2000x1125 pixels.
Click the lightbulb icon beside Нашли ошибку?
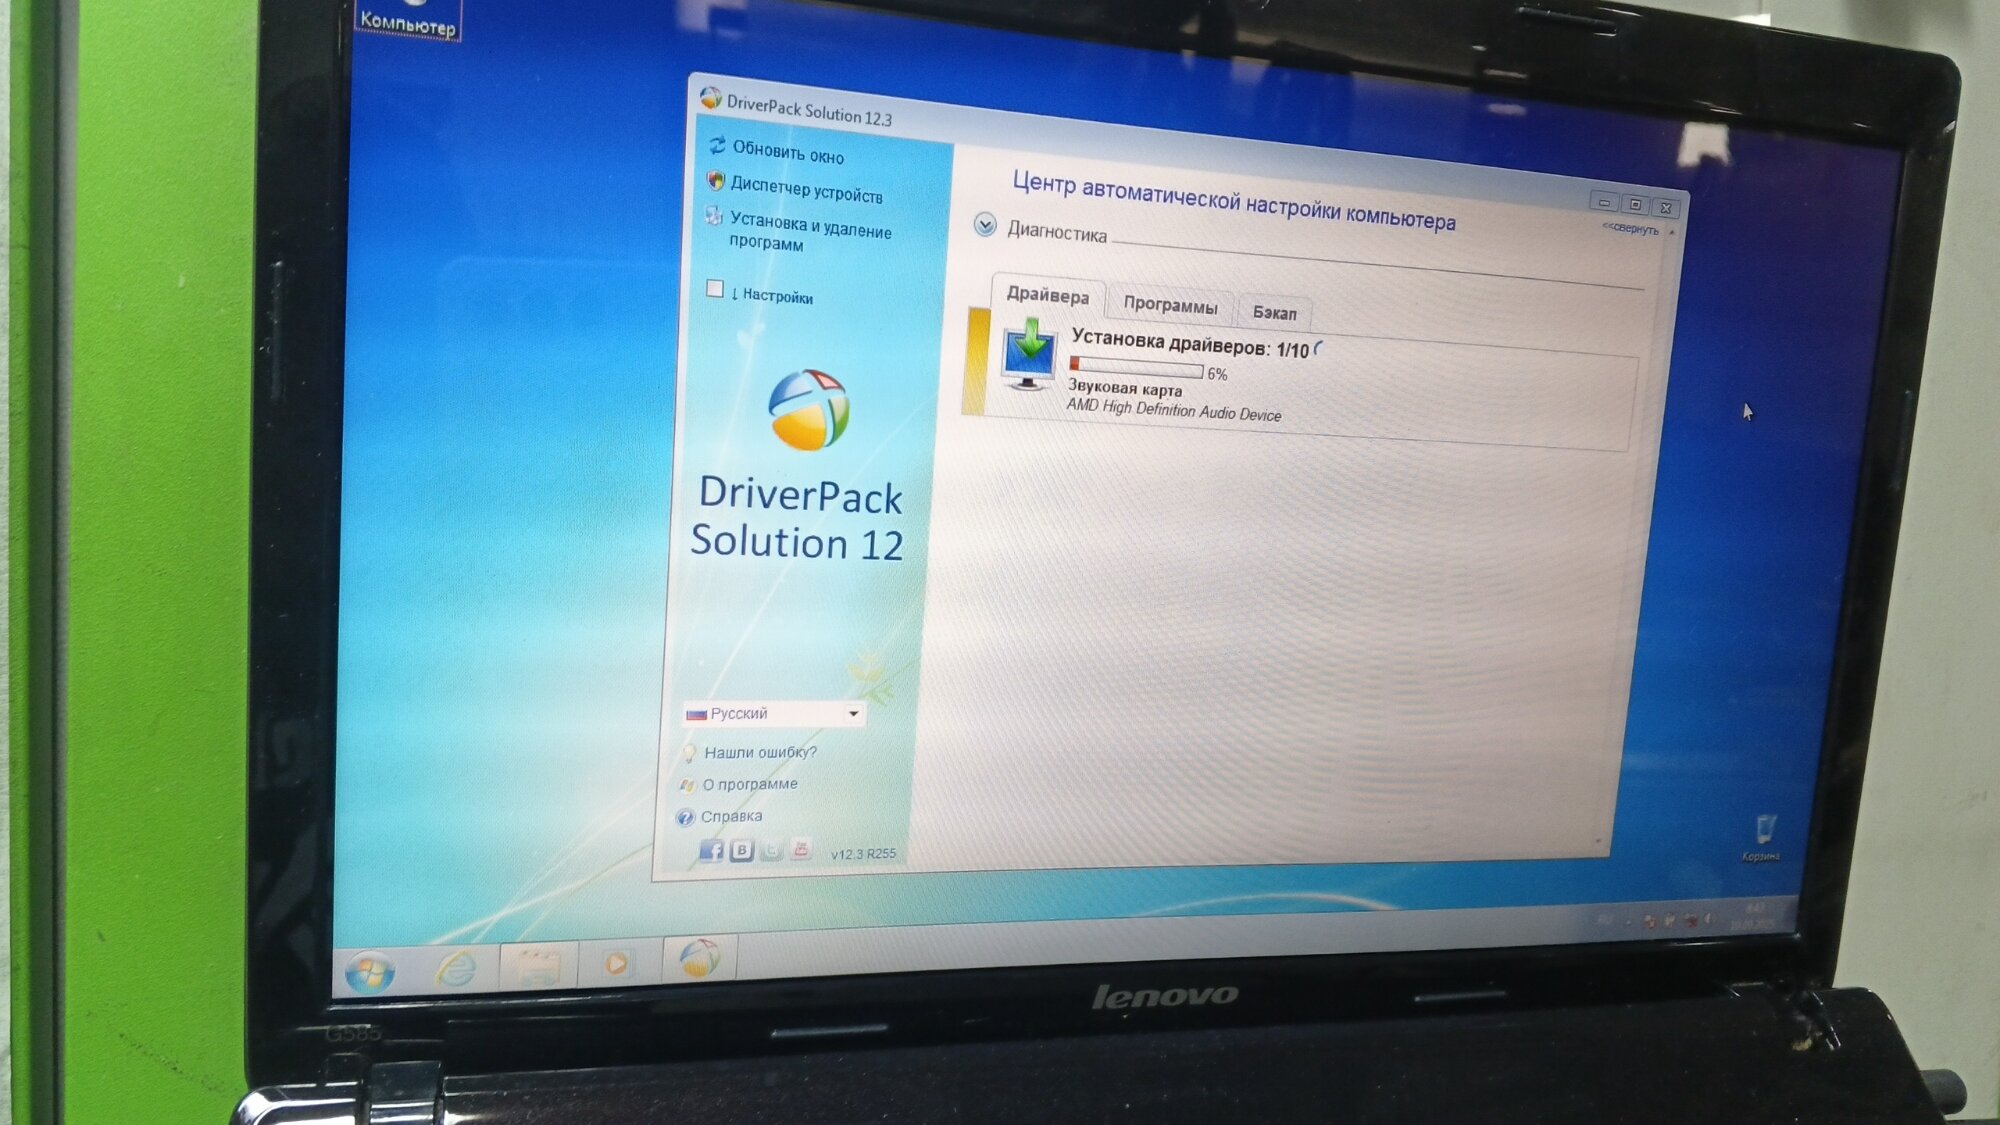689,752
